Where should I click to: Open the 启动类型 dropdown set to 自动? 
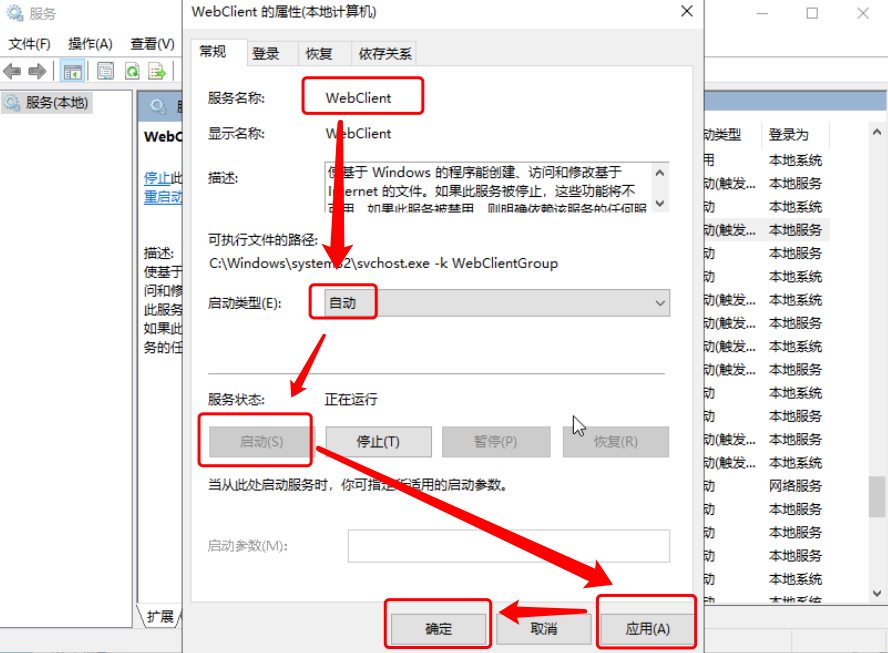coord(497,303)
